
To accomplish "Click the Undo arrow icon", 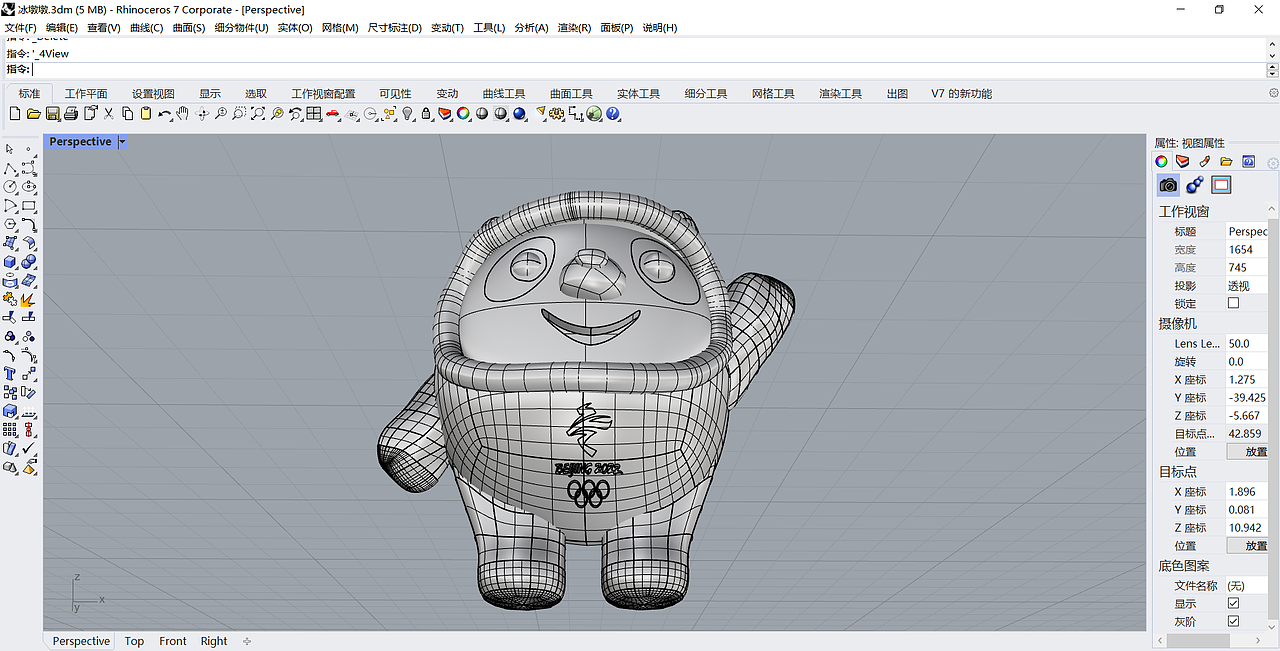I will coord(164,114).
